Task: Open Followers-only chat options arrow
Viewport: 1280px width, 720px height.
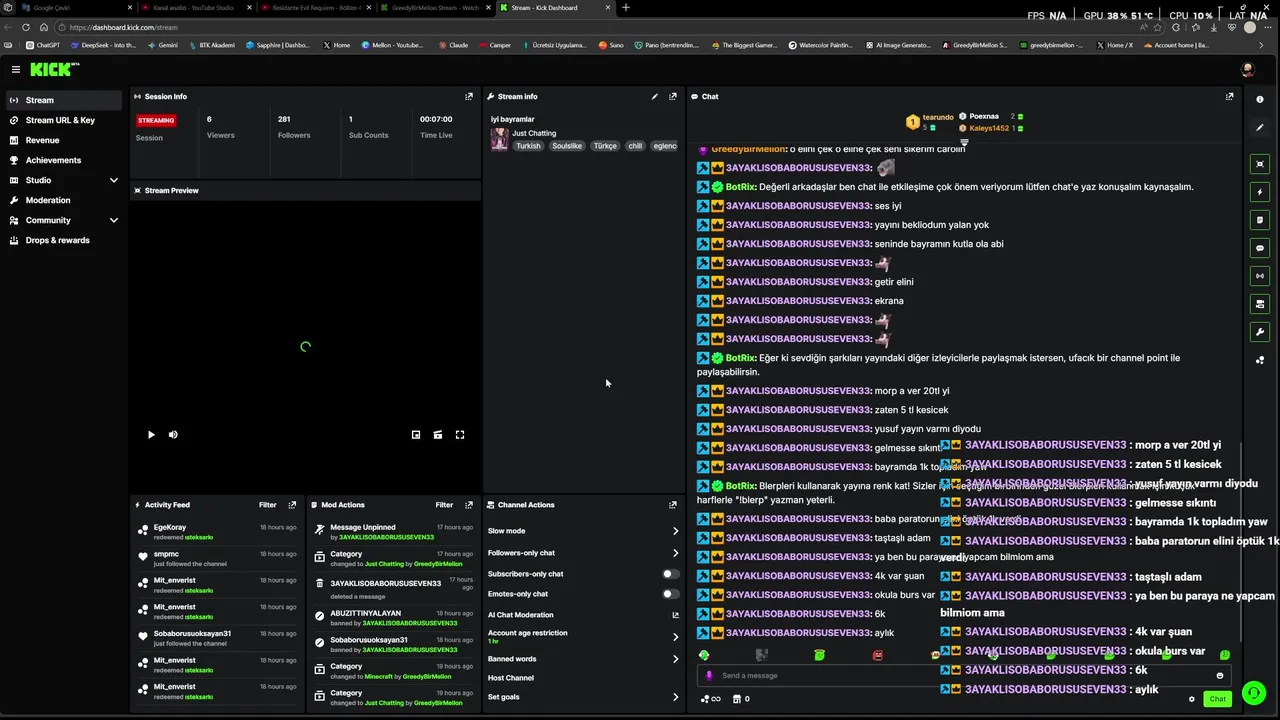Action: [x=675, y=553]
